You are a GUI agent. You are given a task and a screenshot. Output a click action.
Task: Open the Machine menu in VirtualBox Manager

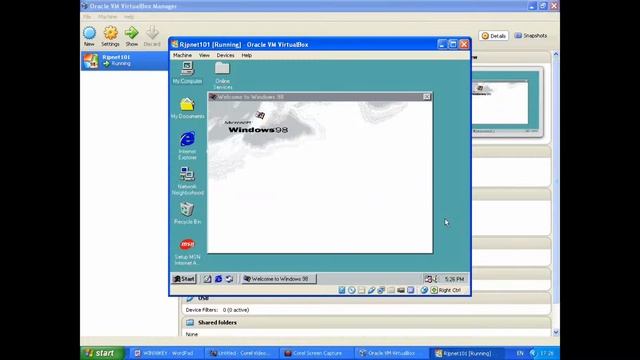coord(107,17)
